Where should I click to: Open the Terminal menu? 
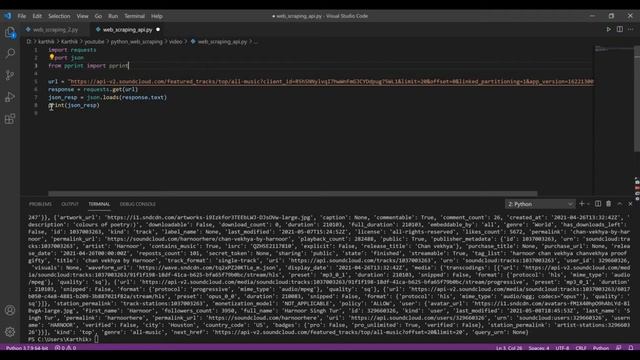tap(135, 16)
